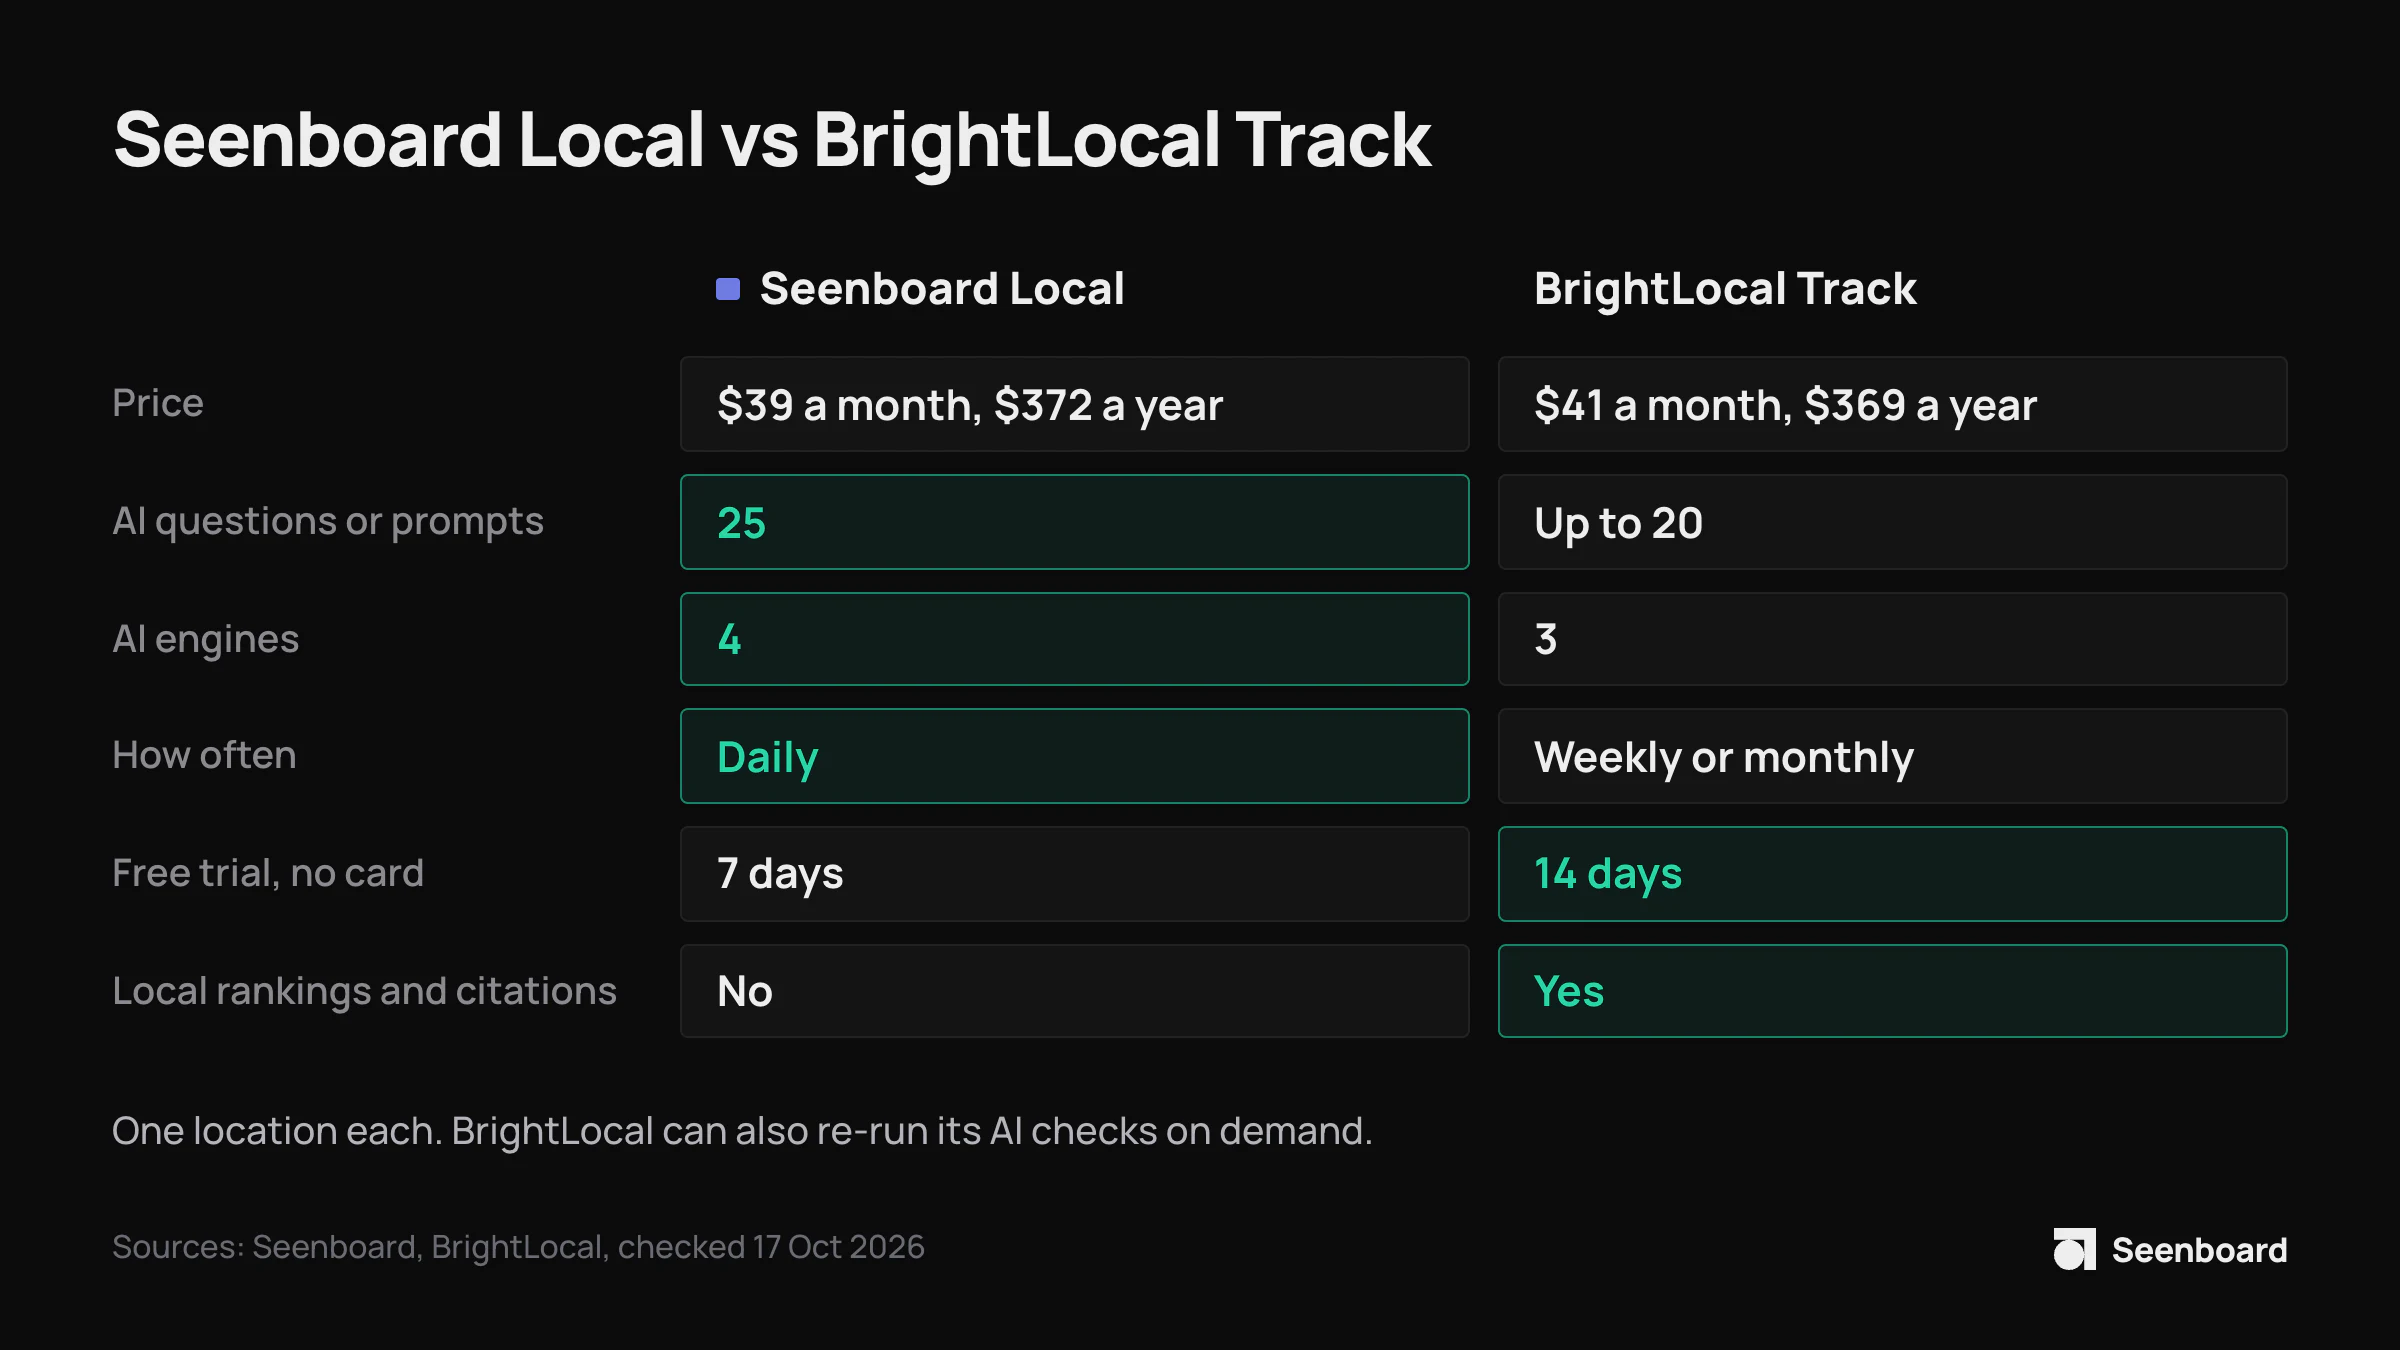Image resolution: width=2400 pixels, height=1350 pixels.
Task: Click the 'Seenboard' brand wordmark
Action: pos(2199,1250)
